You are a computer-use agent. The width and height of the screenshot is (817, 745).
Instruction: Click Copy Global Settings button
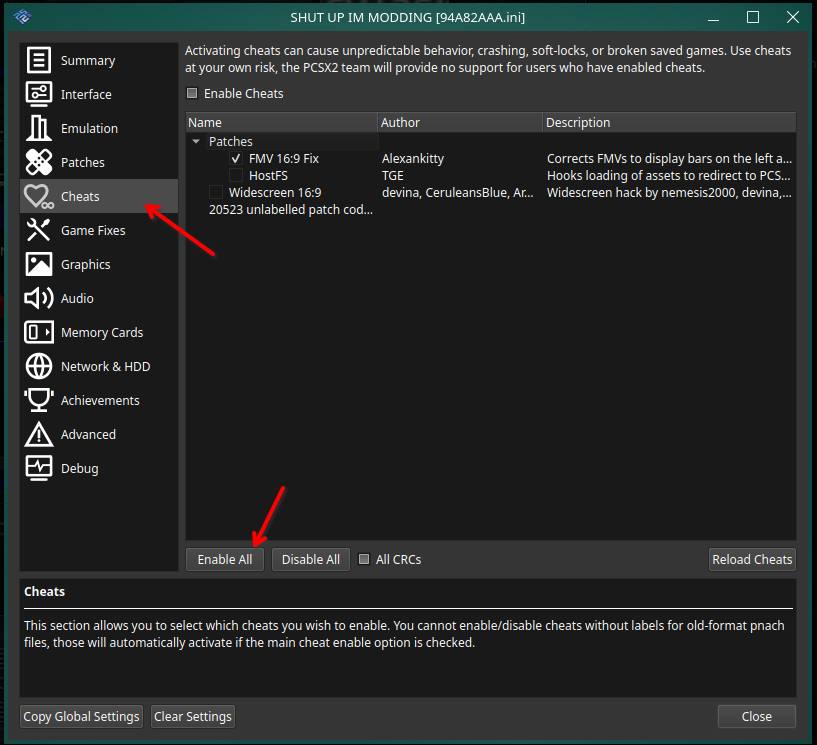click(81, 716)
